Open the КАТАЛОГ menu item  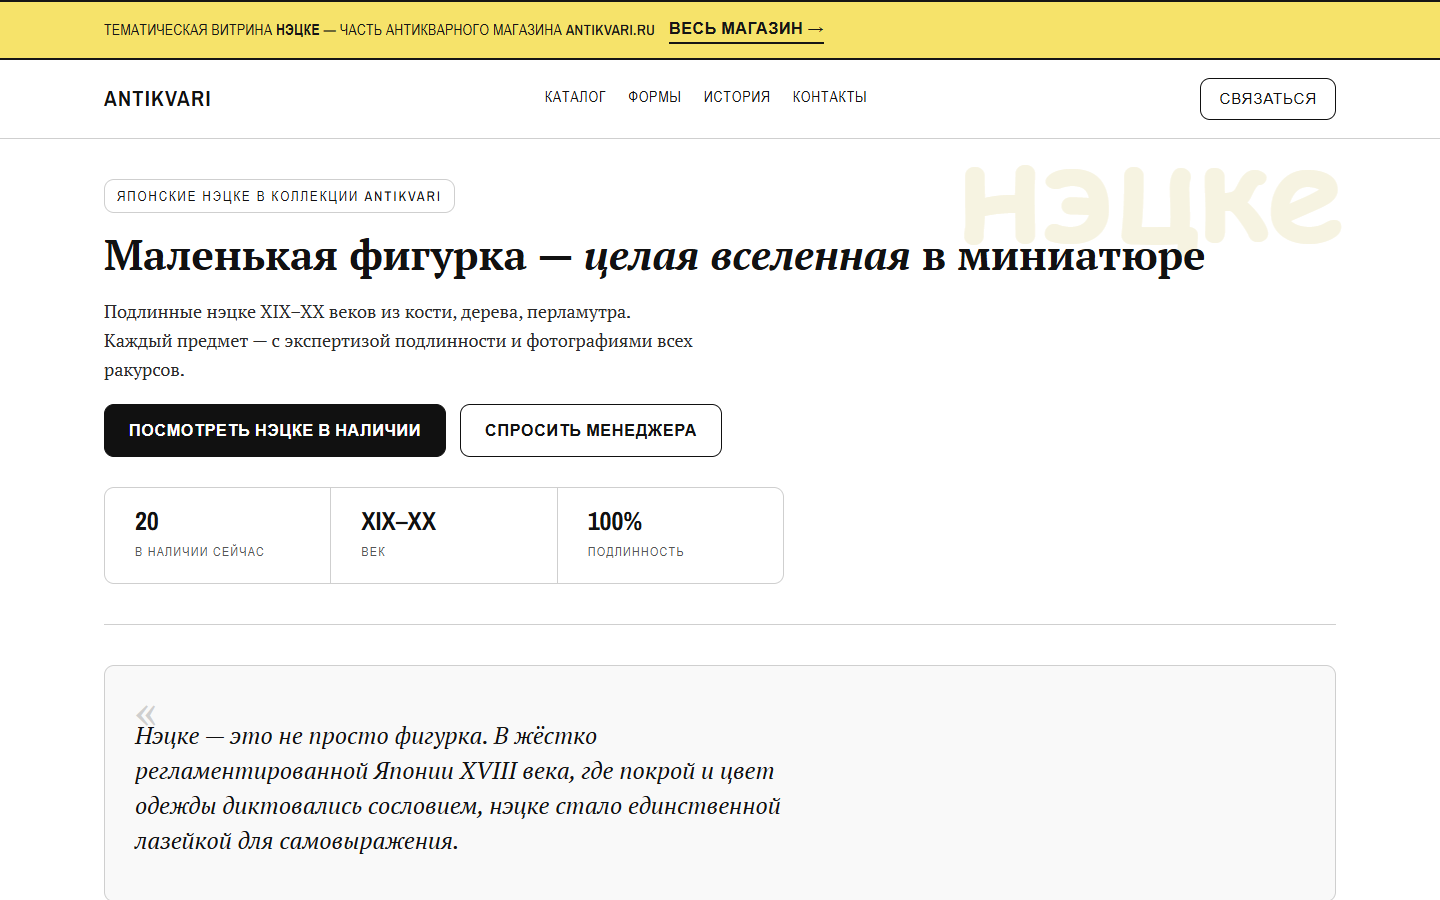tap(575, 97)
